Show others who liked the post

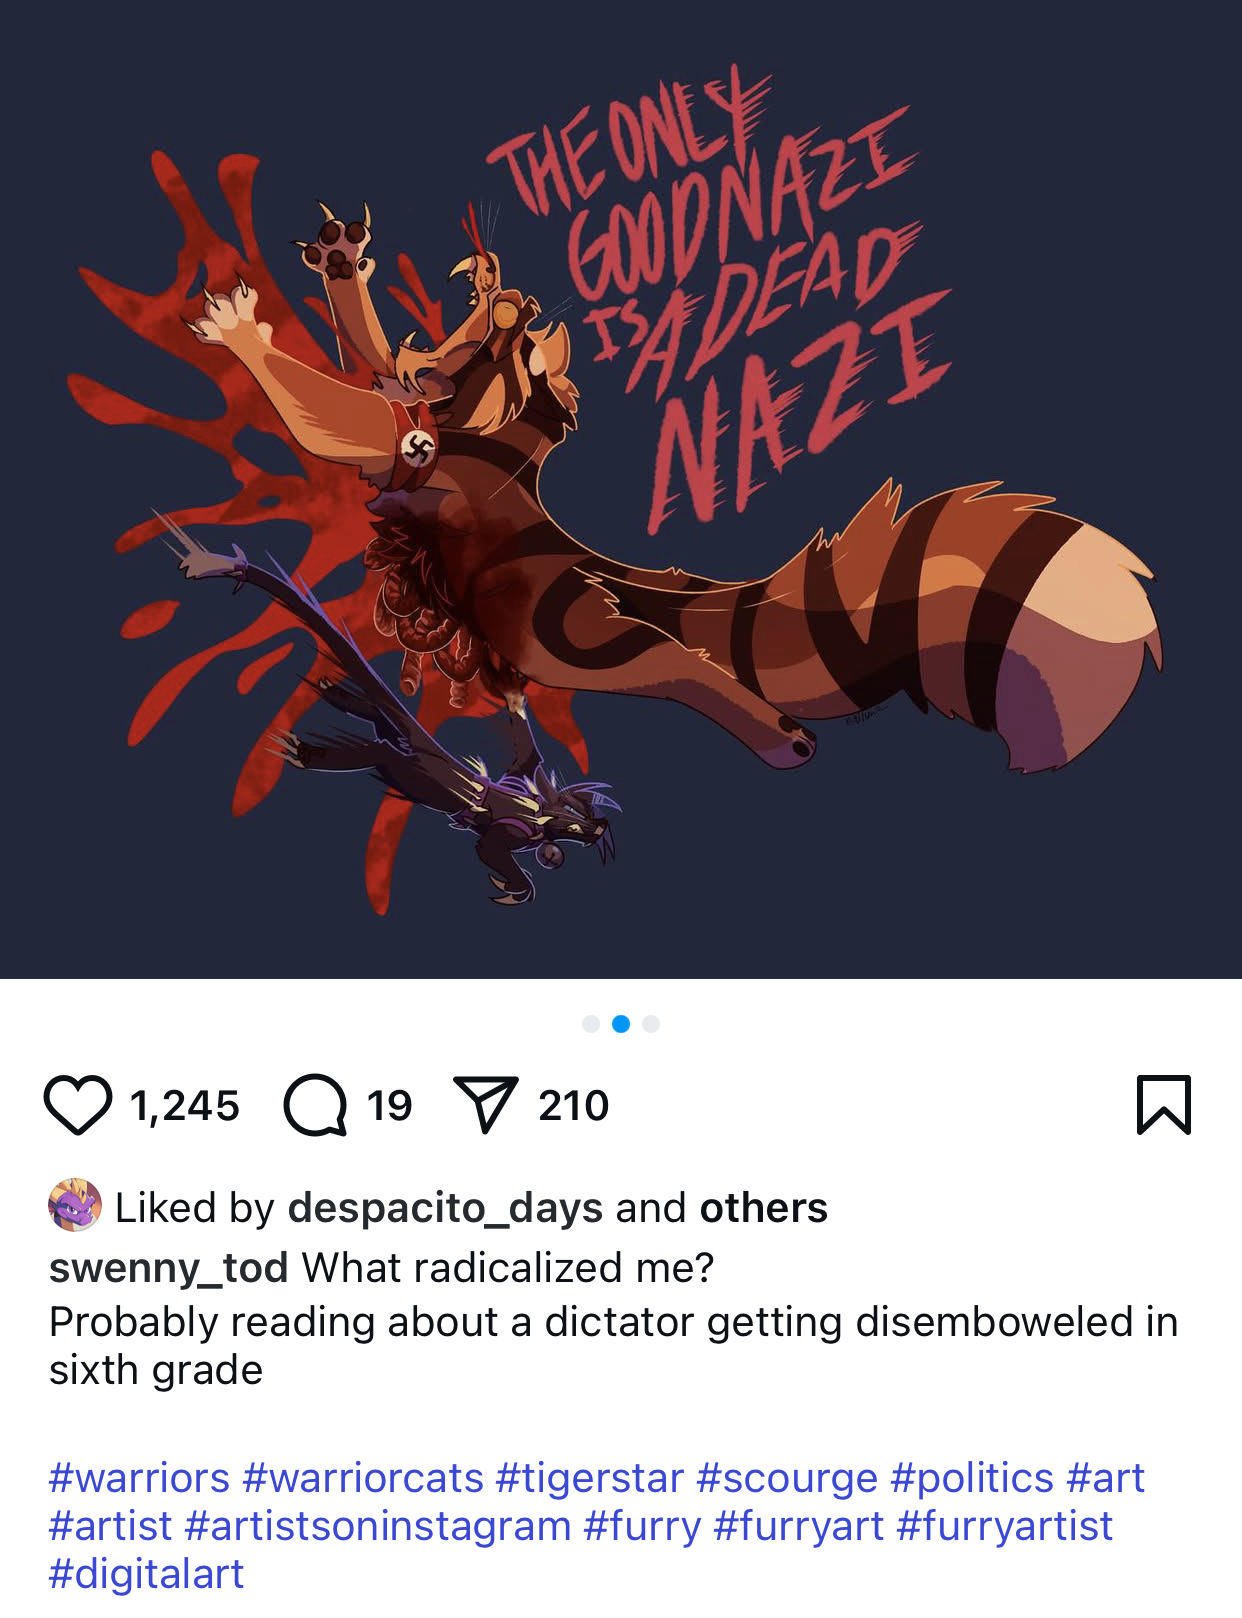coord(763,1208)
